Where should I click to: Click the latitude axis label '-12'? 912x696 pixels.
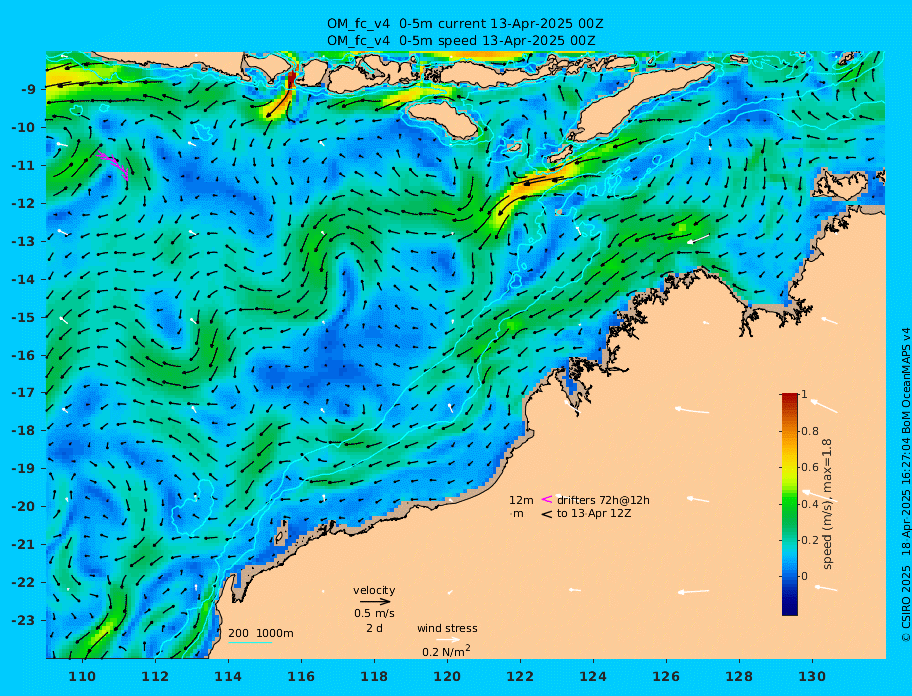[27, 203]
